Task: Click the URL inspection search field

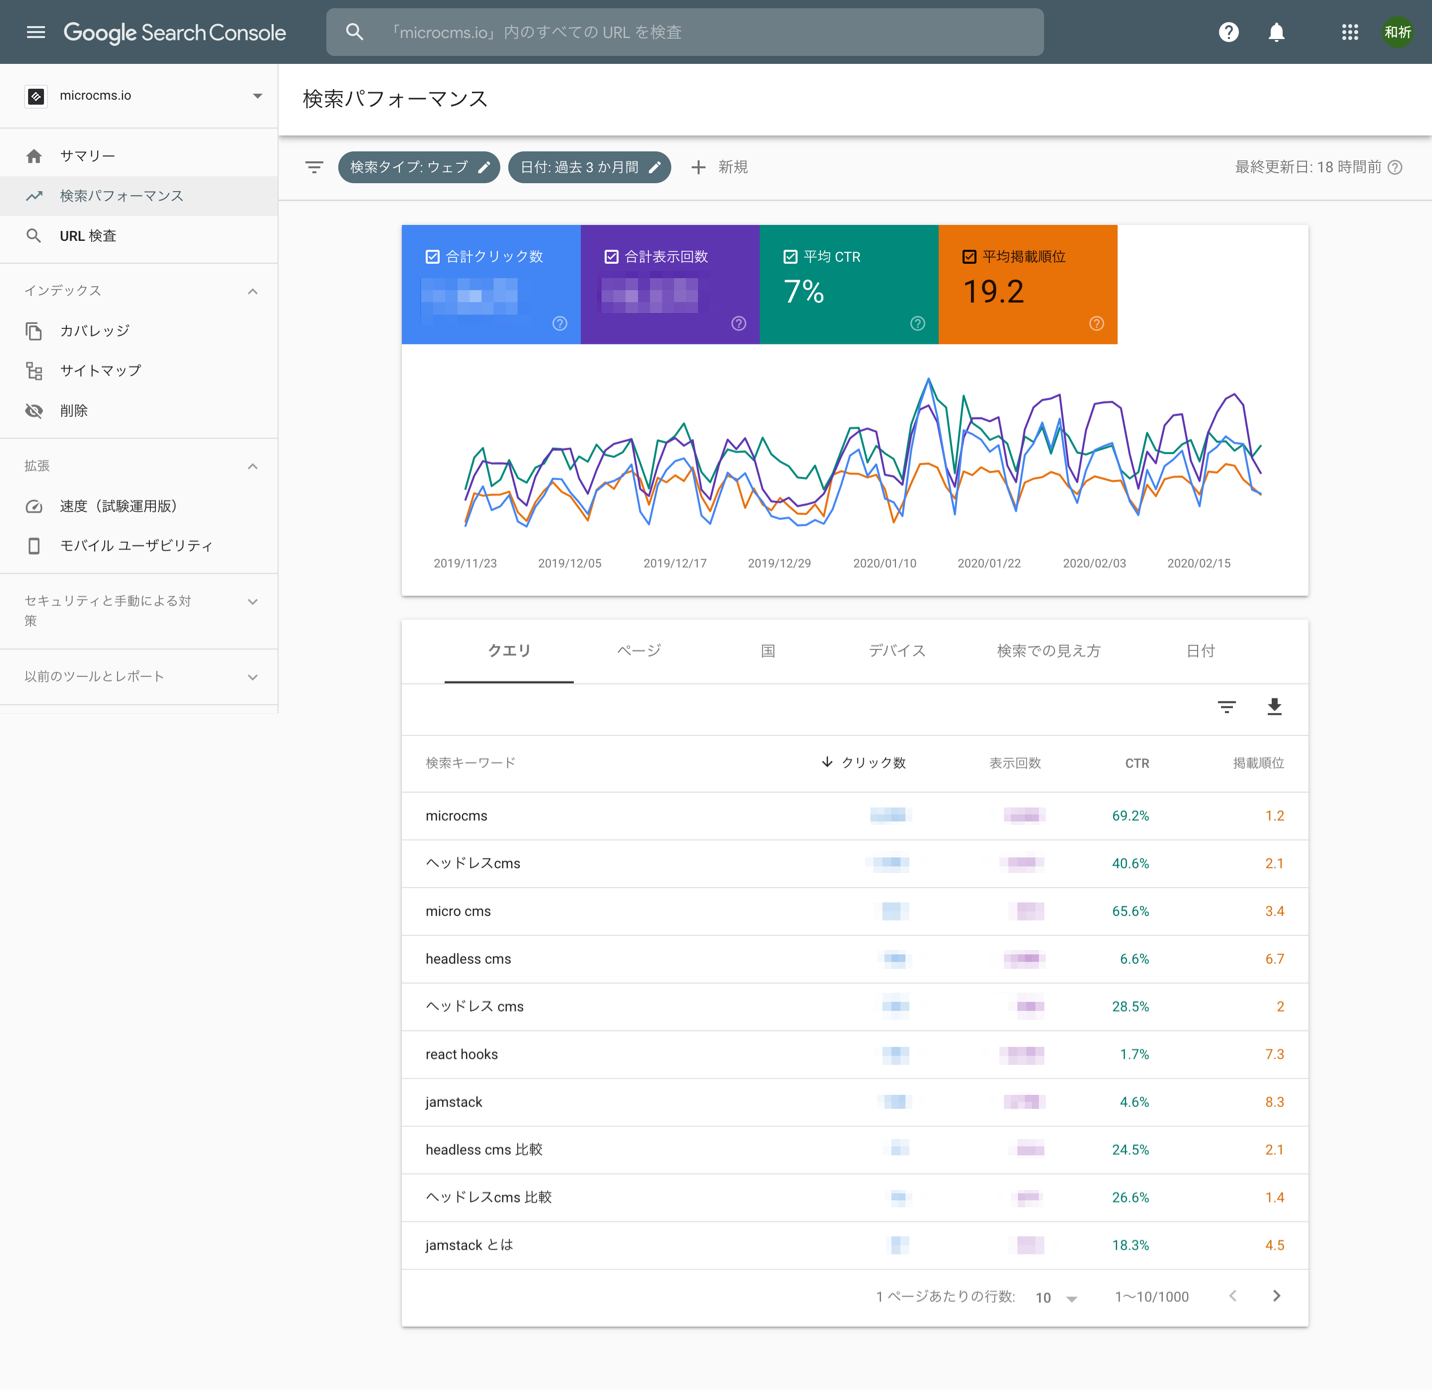Action: tap(685, 32)
